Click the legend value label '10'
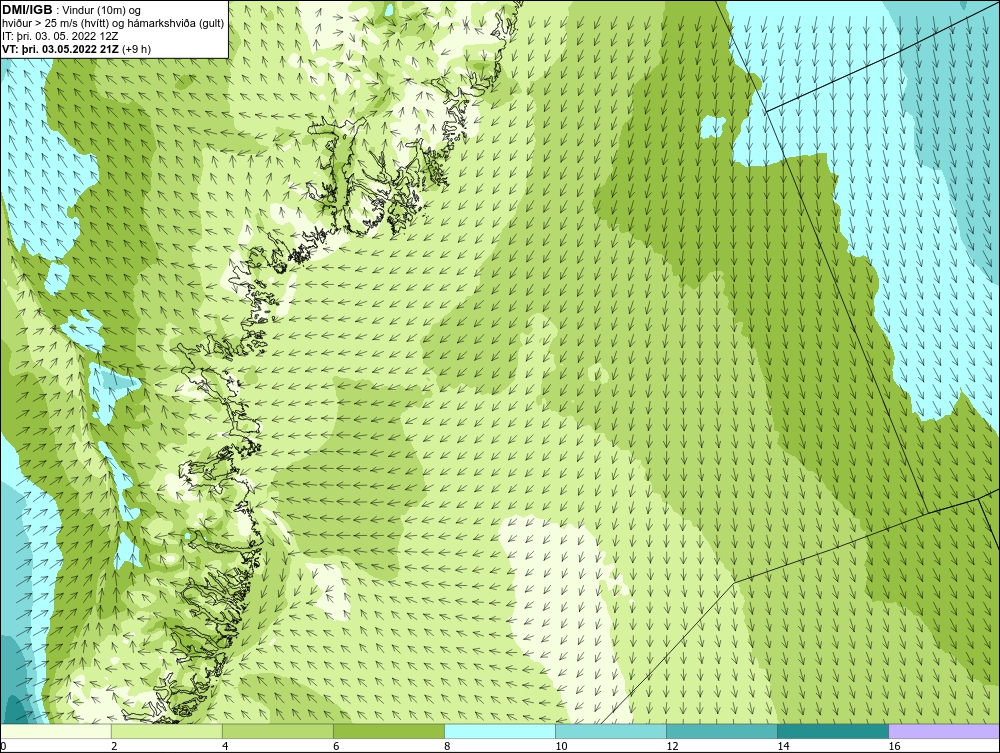This screenshot has height=753, width=1000. 561,746
